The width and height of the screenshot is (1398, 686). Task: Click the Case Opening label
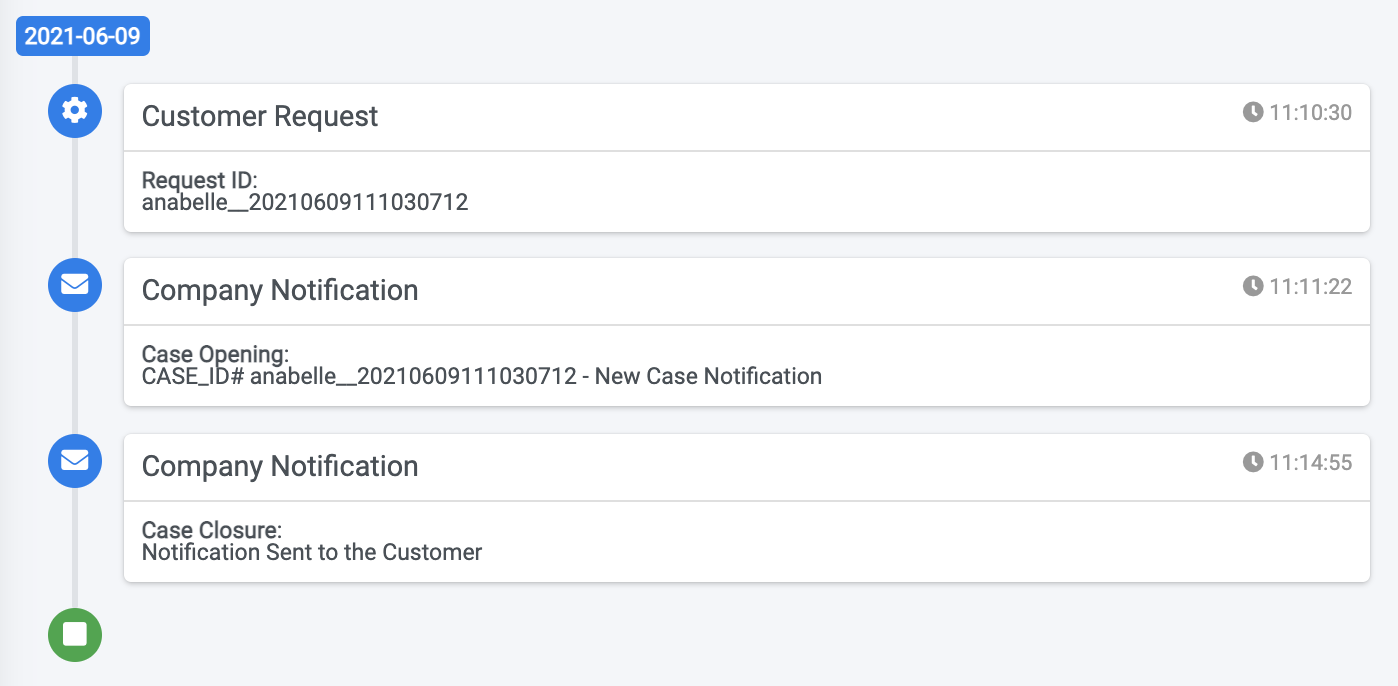tap(215, 354)
